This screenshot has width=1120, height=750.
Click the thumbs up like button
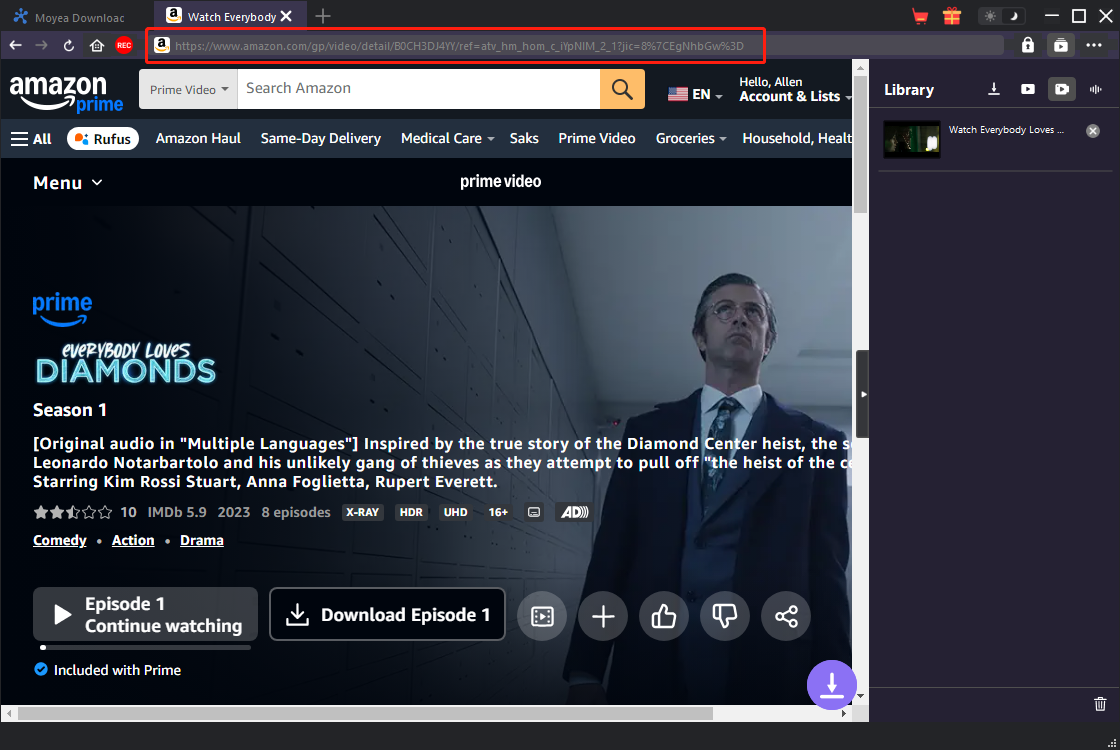(x=664, y=616)
